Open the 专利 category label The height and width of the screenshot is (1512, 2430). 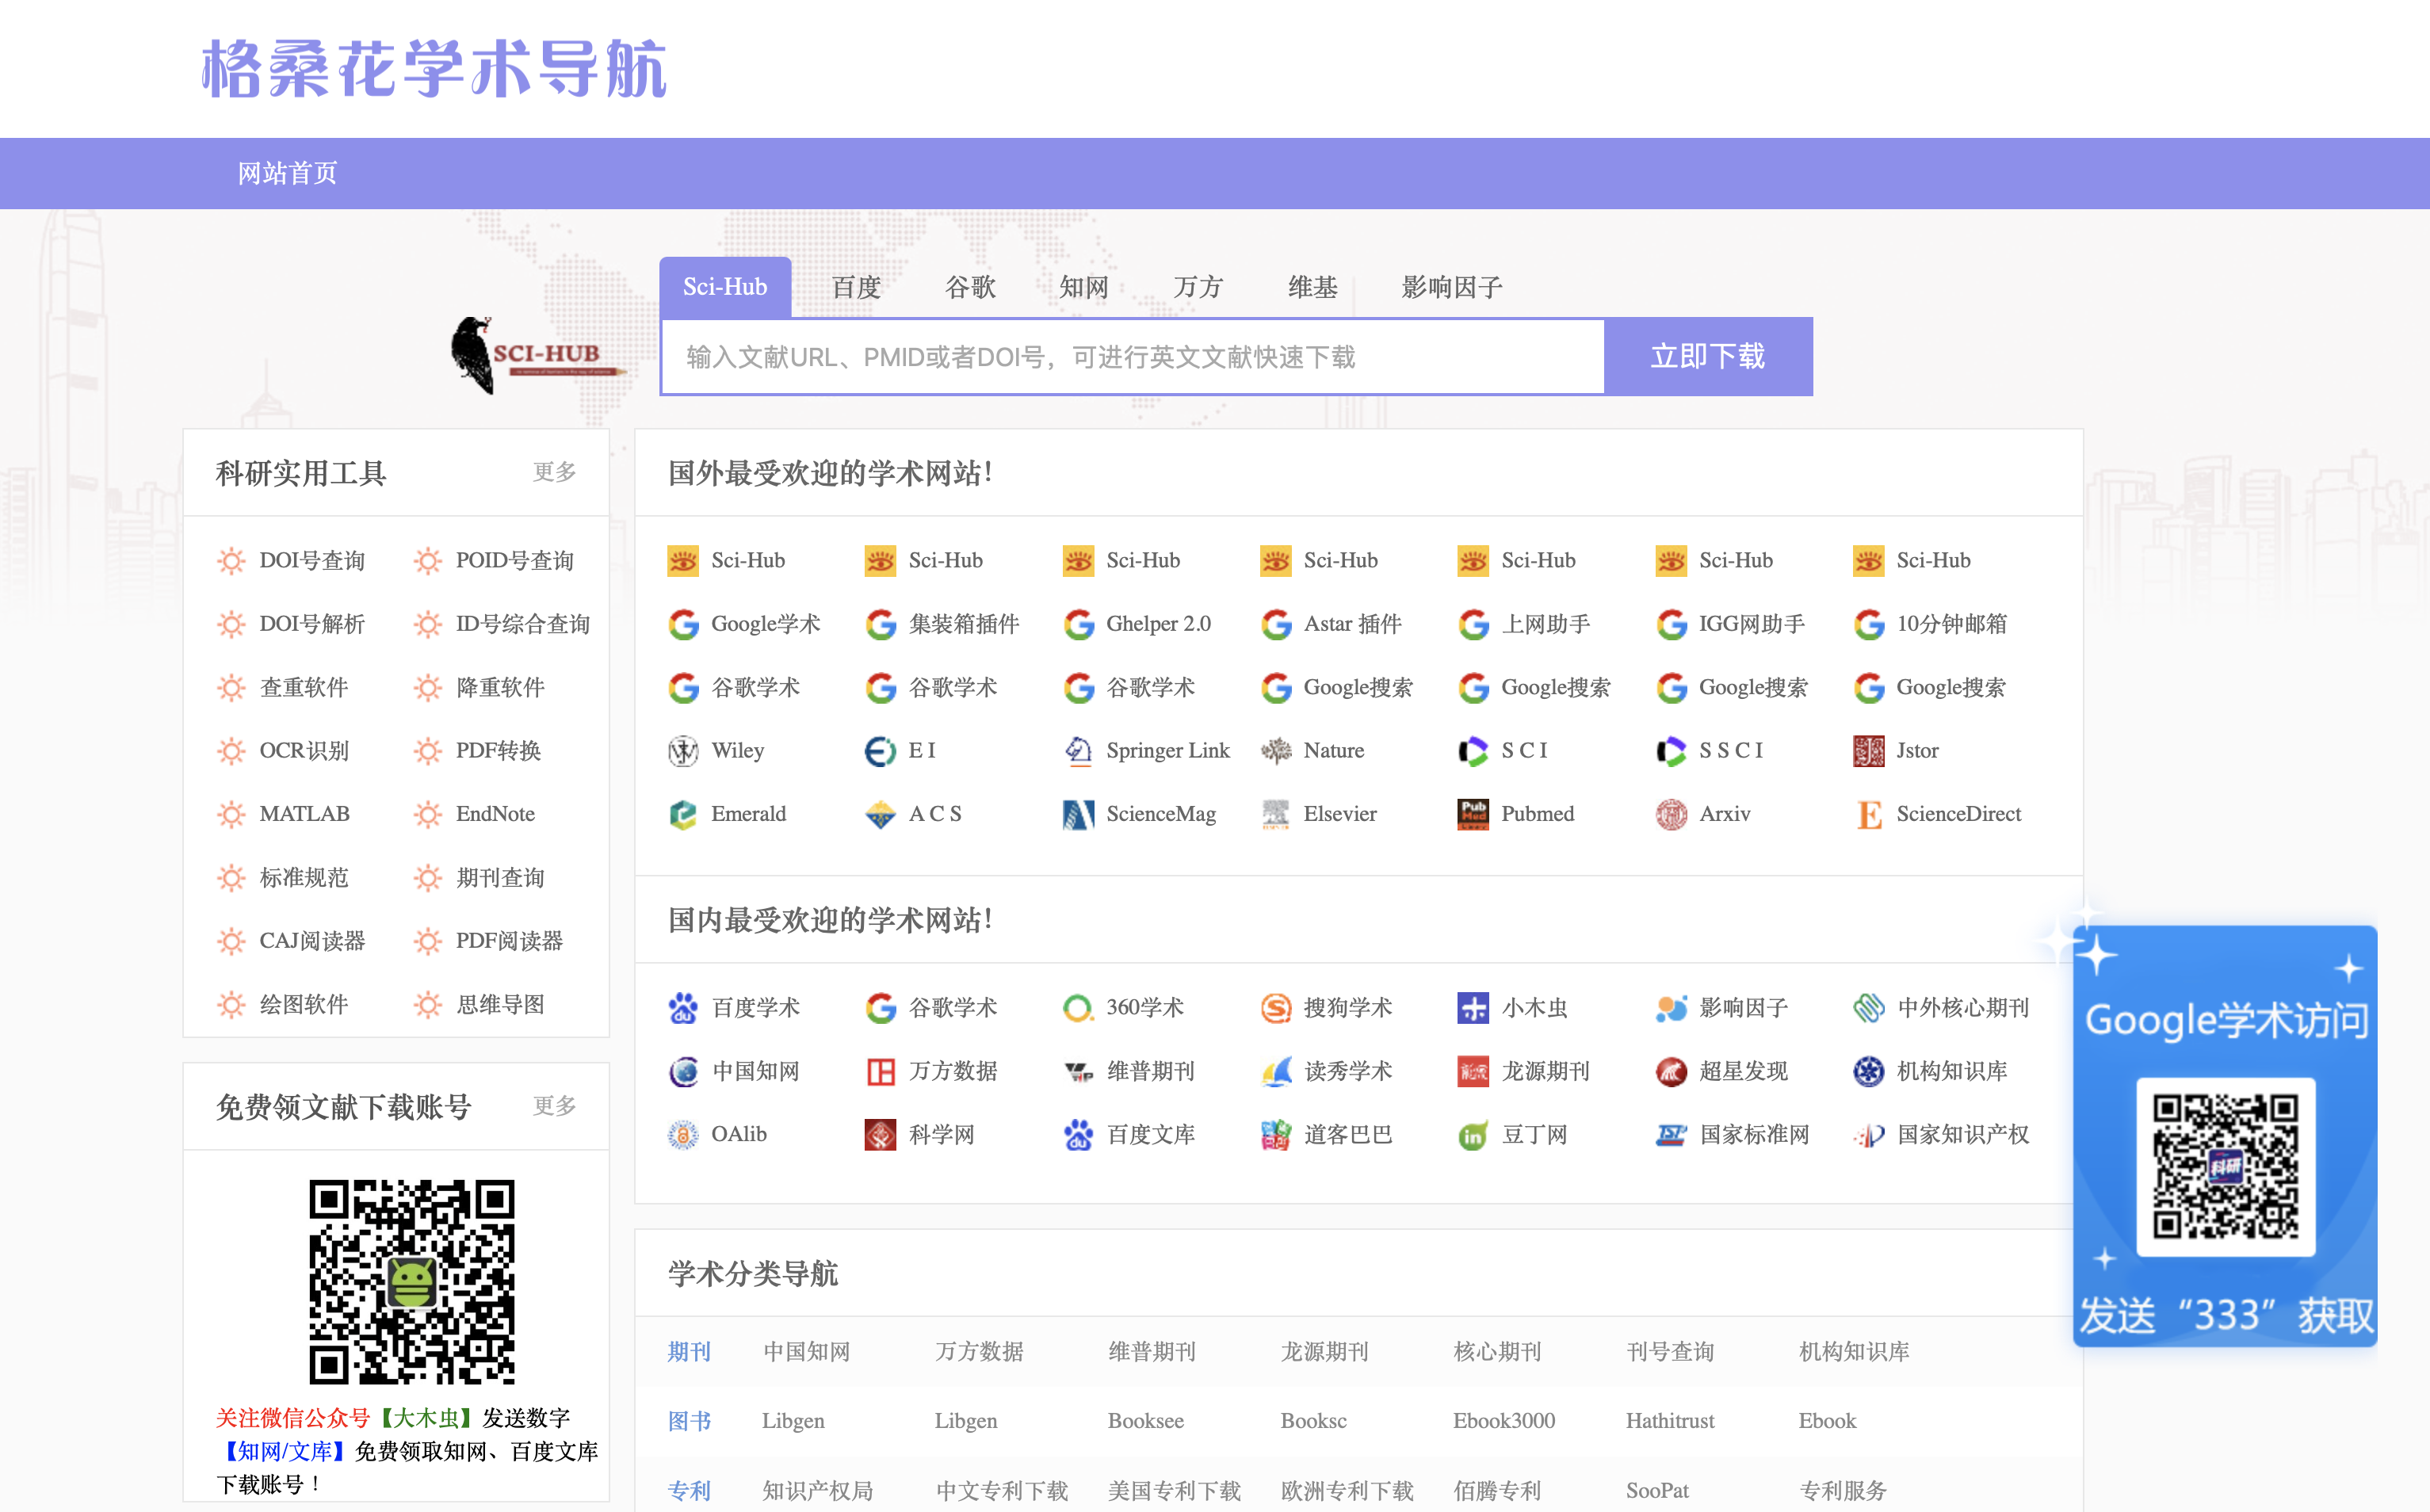689,1491
